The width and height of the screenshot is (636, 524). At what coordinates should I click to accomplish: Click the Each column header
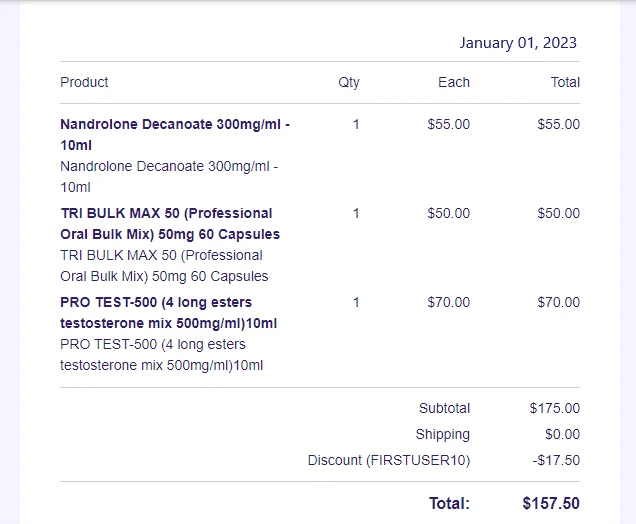tap(453, 82)
